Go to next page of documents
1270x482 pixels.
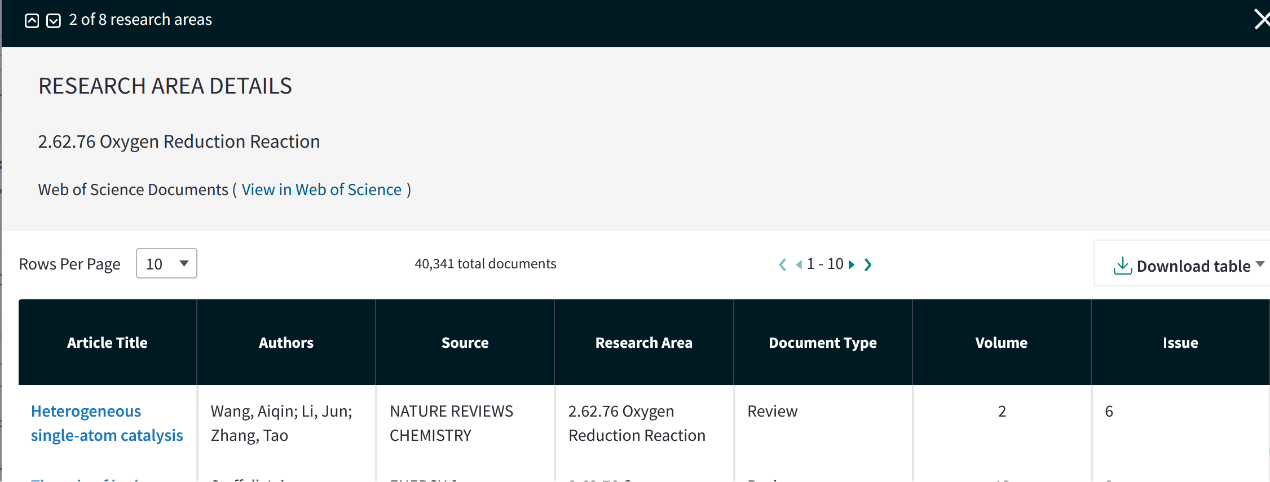(x=851, y=265)
